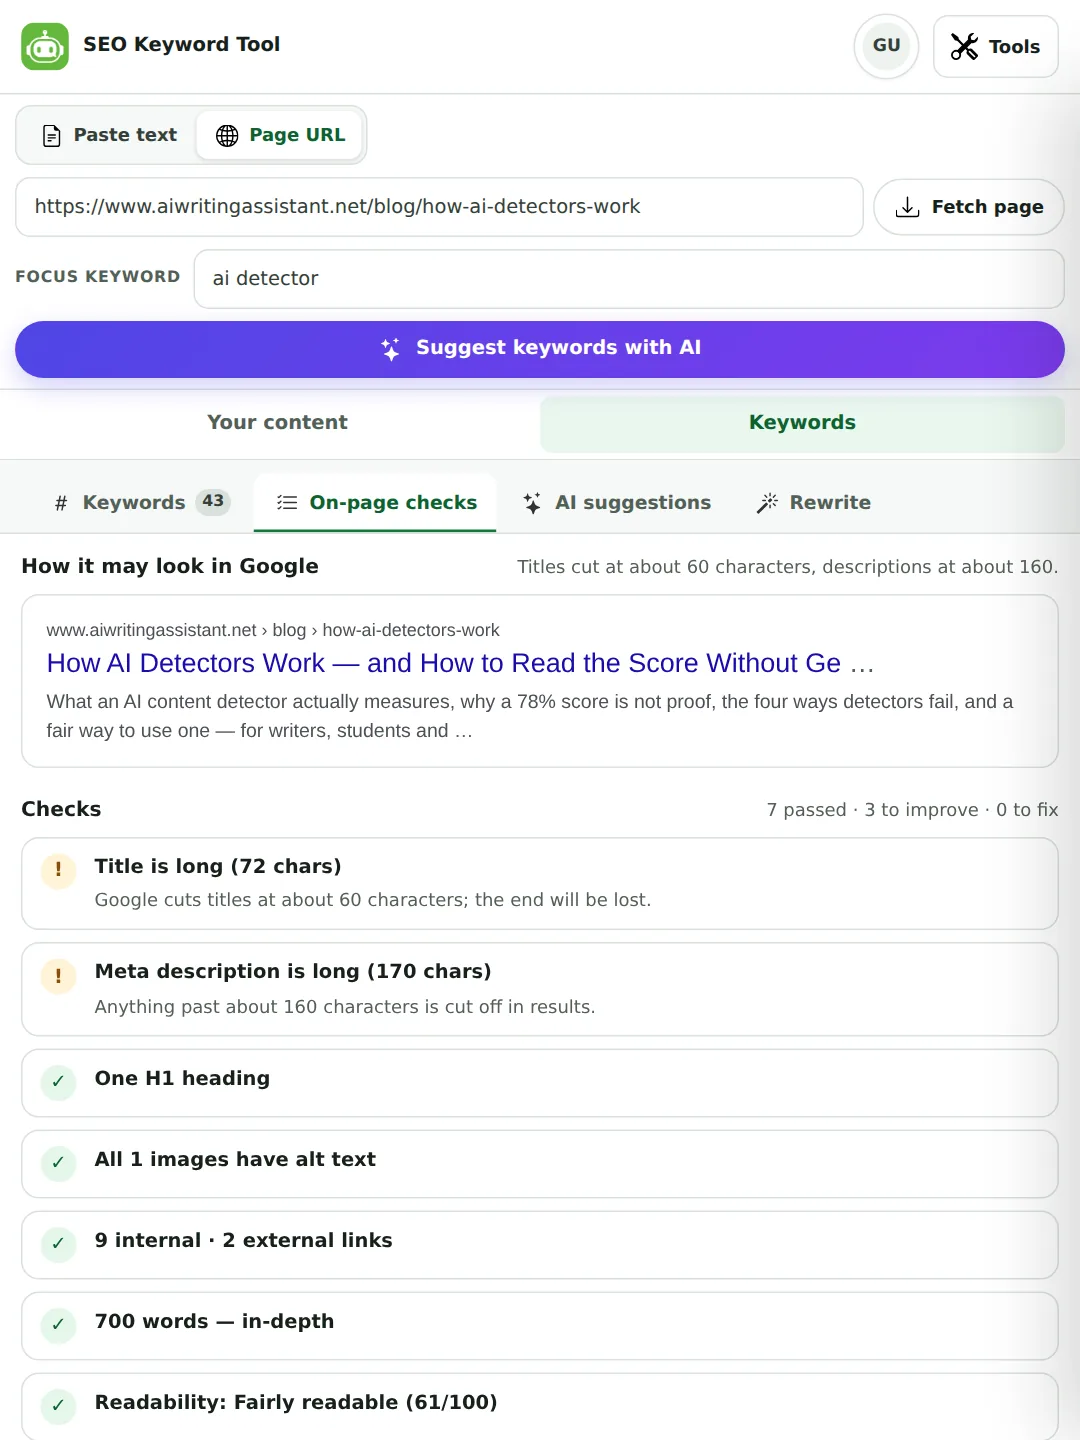1080x1440 pixels.
Task: Select 'Meta description is long (170 chars)'
Action: 293,972
